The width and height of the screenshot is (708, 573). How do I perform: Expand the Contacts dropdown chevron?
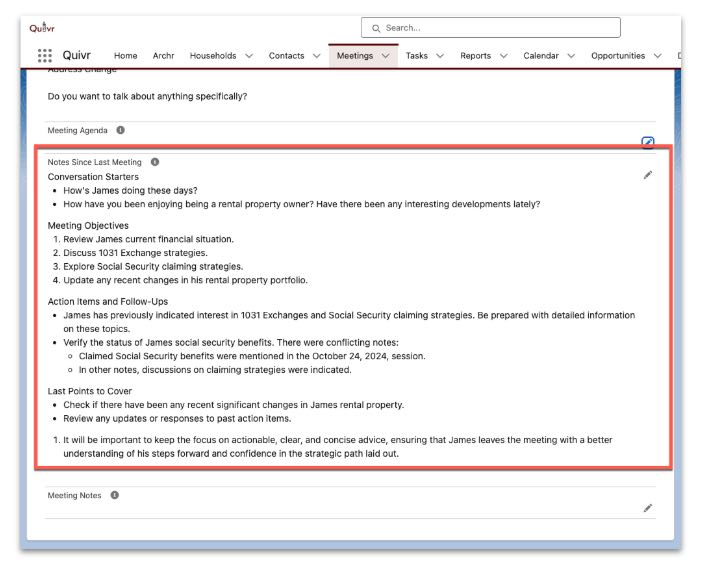[317, 56]
